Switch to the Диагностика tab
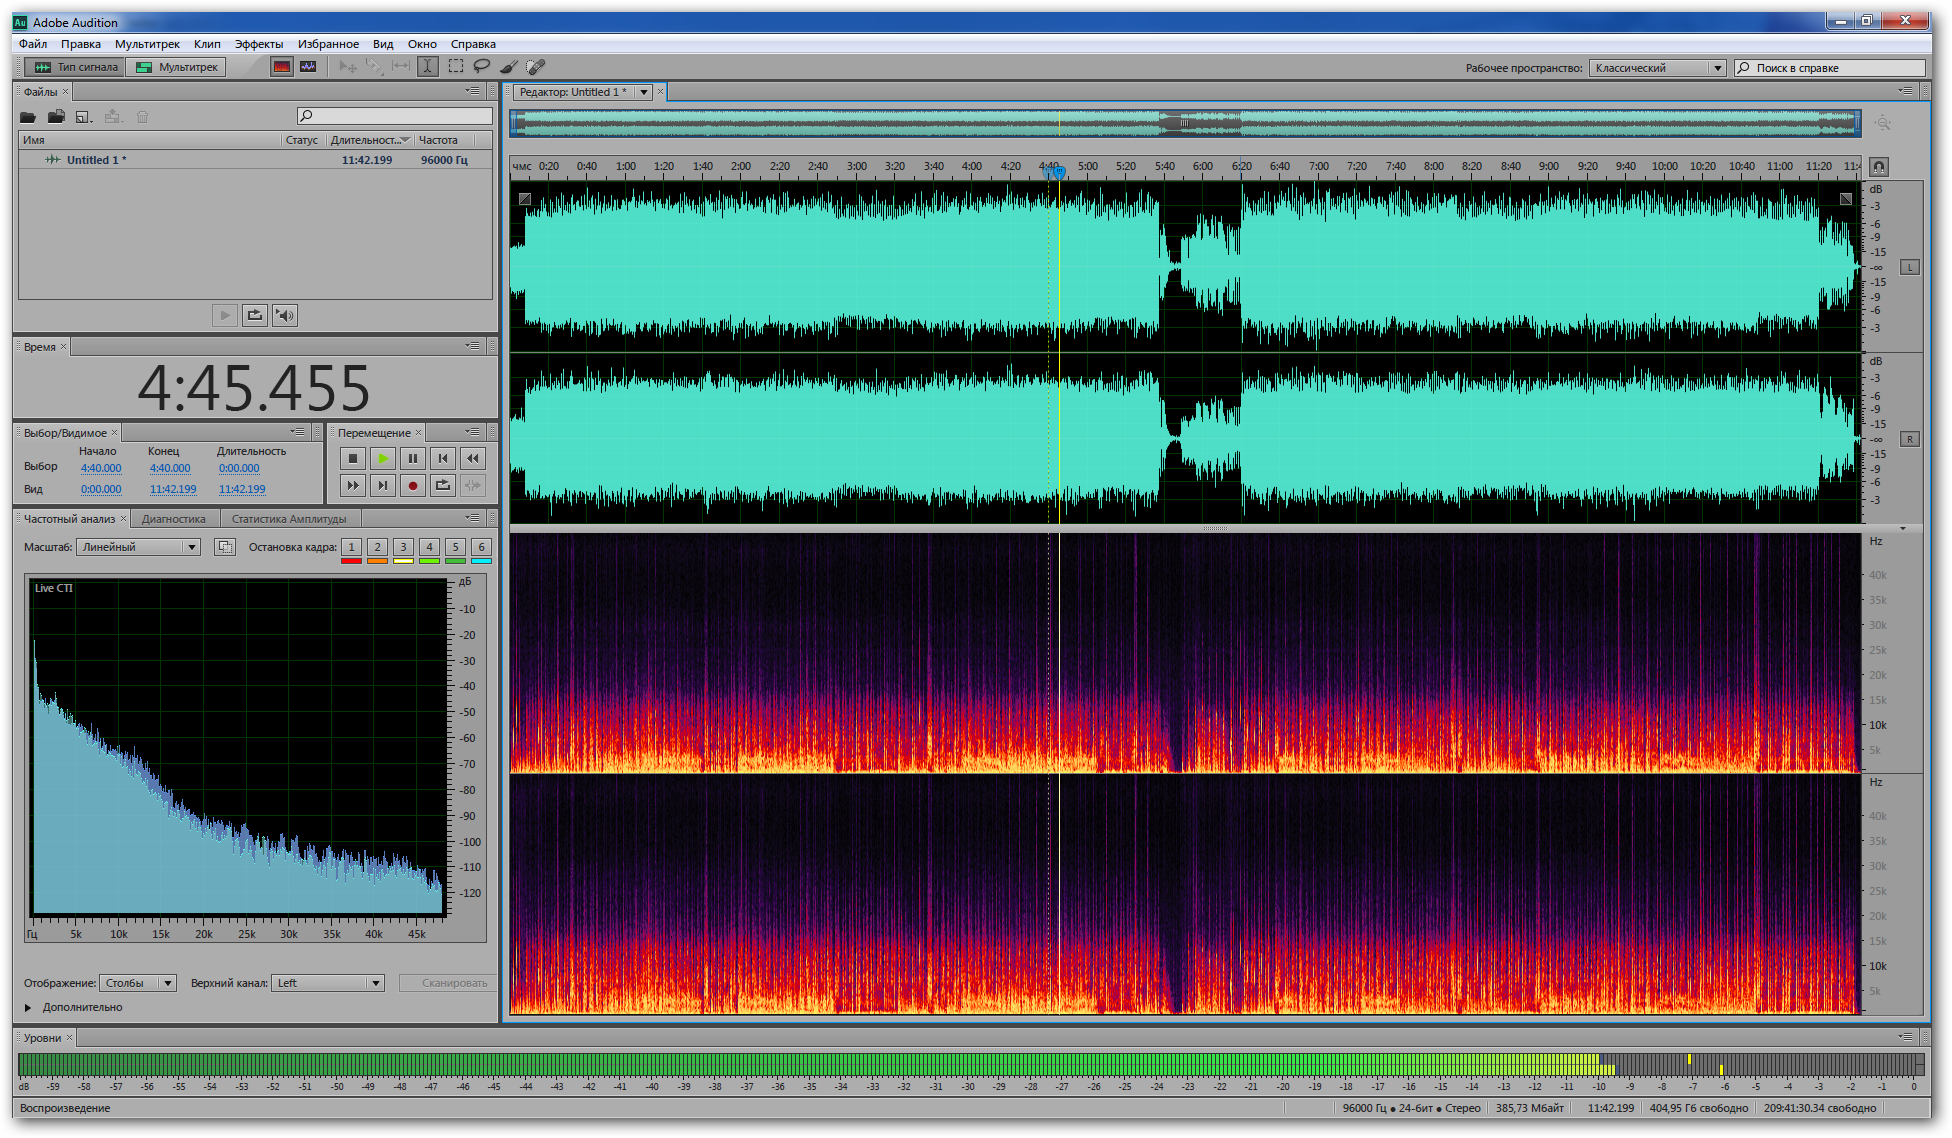 pos(173,519)
